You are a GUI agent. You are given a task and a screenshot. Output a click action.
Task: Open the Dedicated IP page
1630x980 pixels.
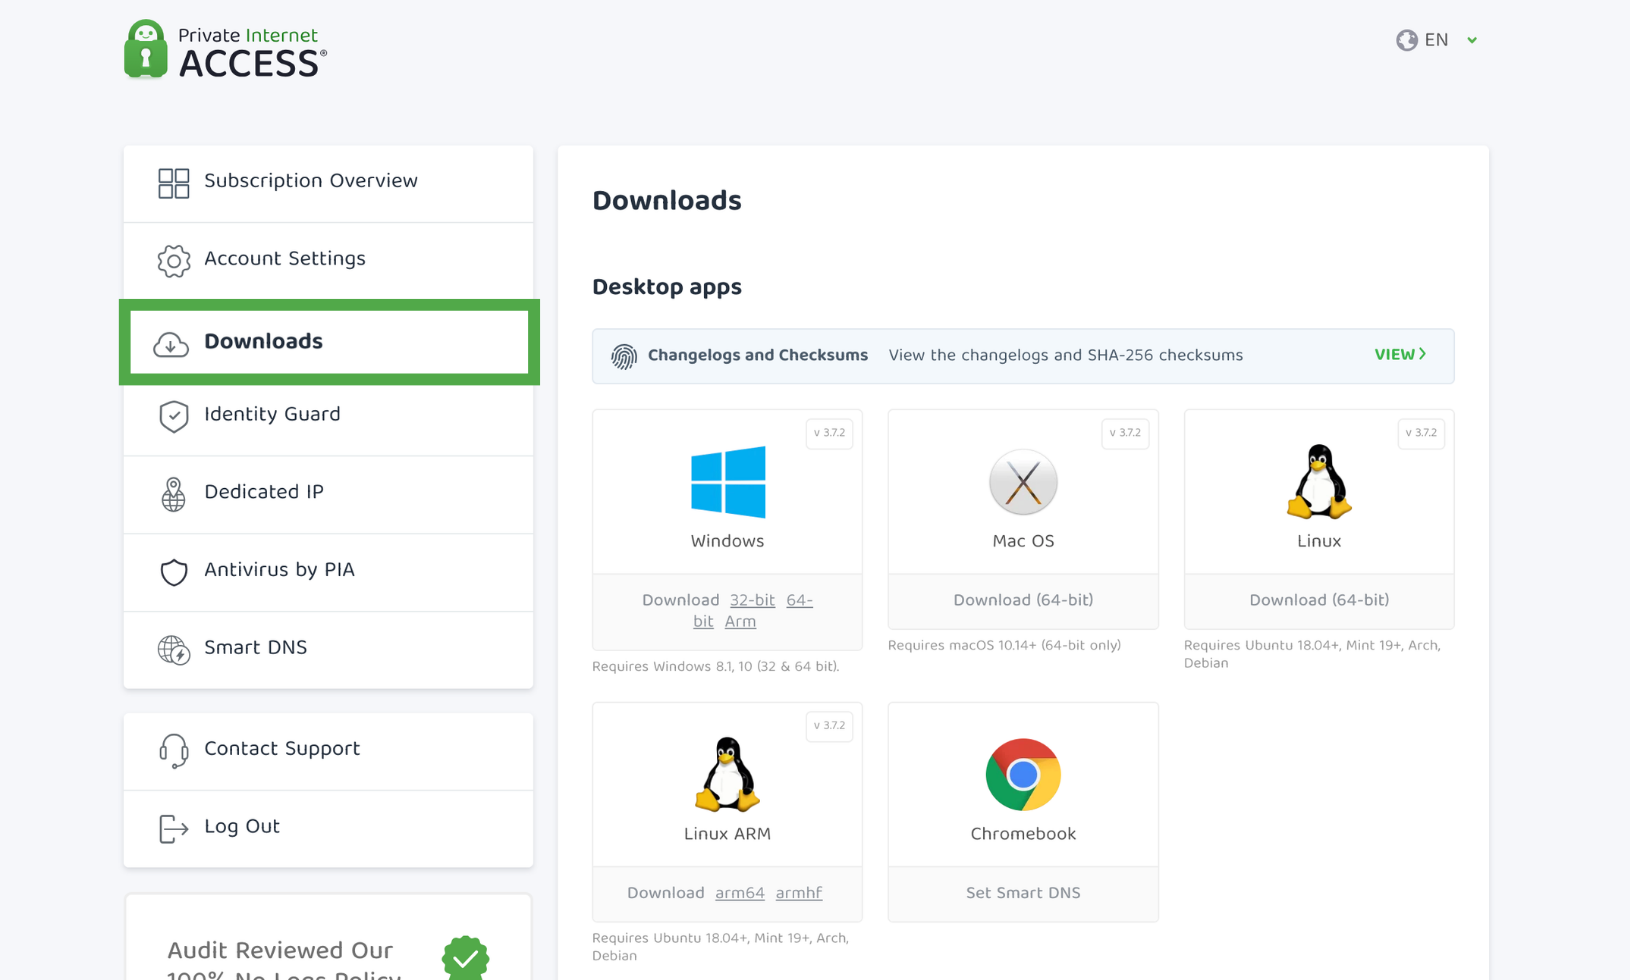point(328,494)
